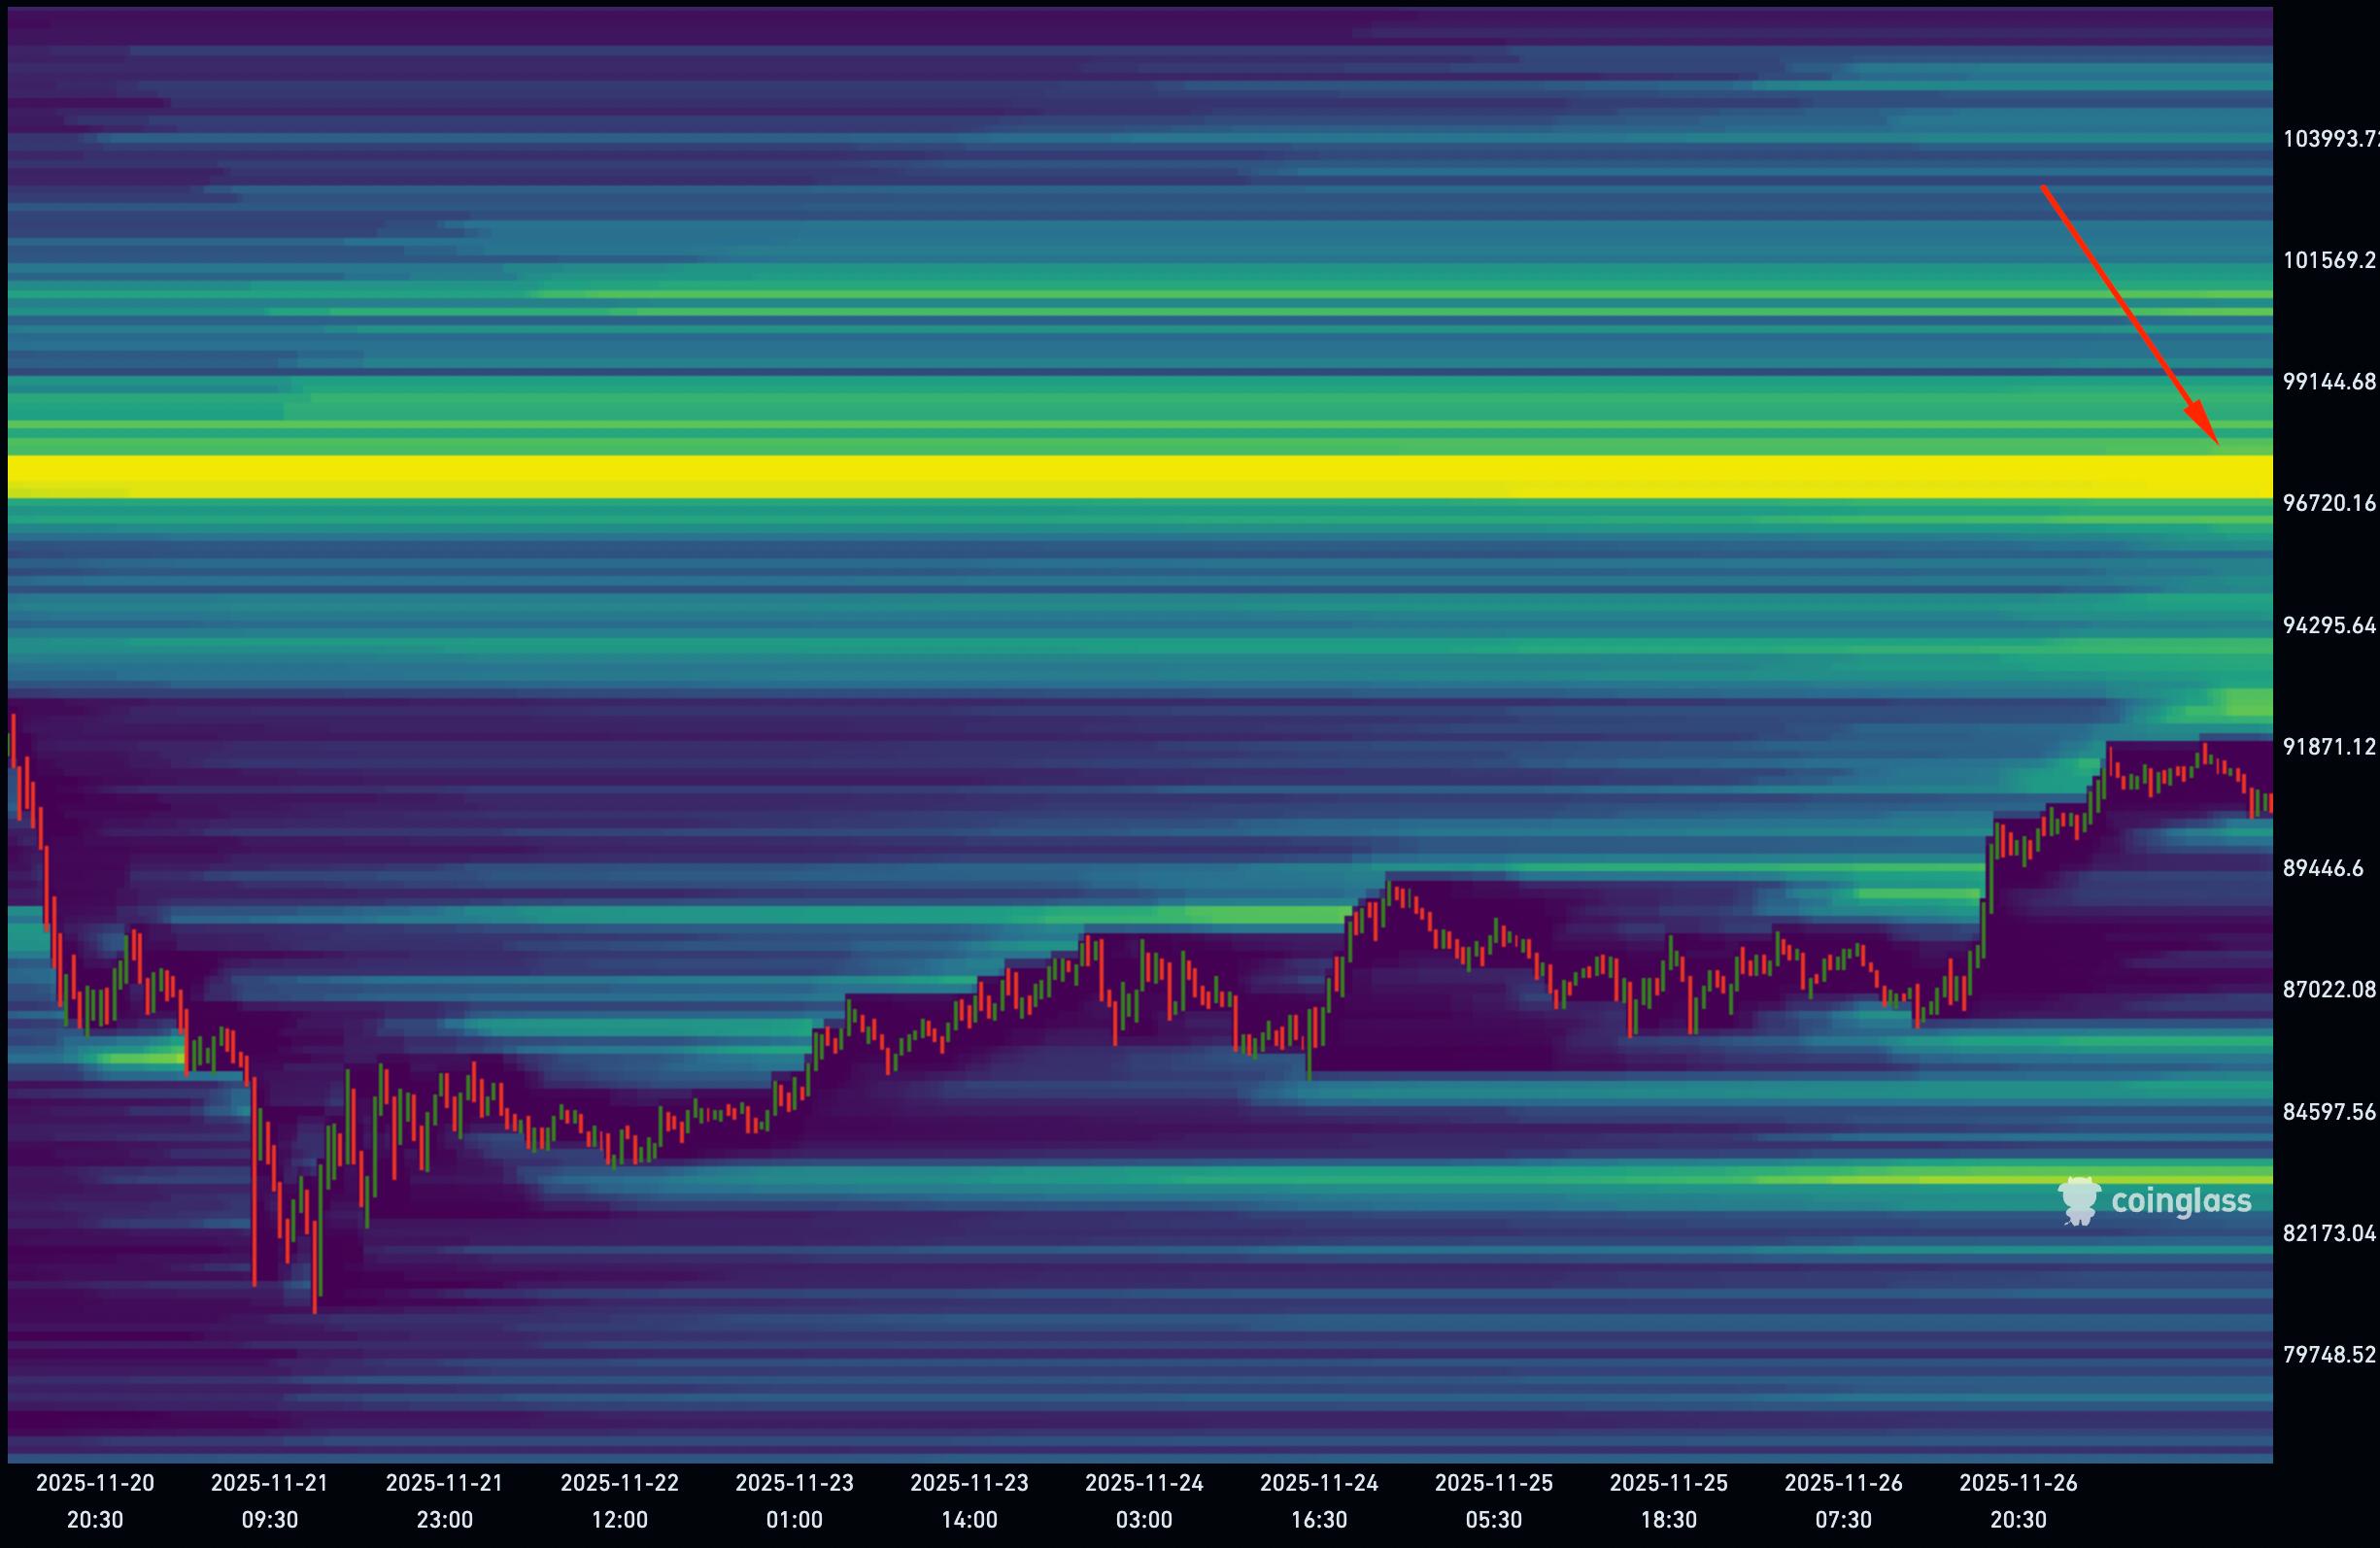
Task: Click the 96720.16 price axis label
Action: coord(2328,503)
